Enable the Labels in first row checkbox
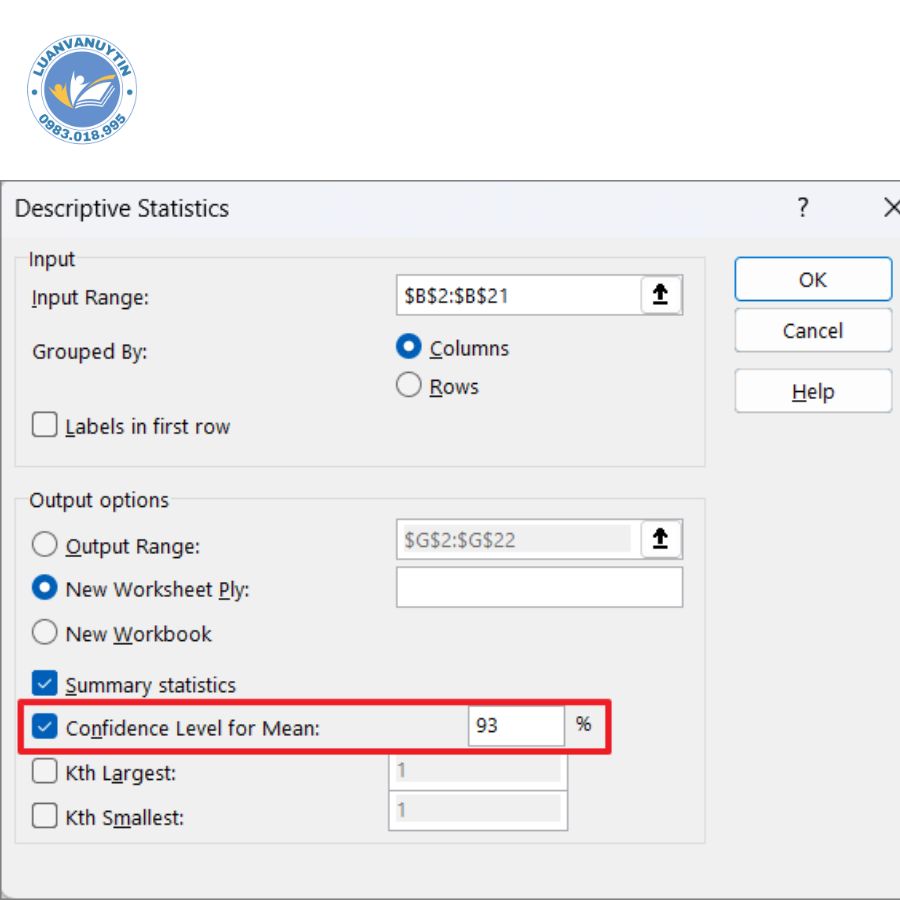This screenshot has width=900, height=900. coord(45,426)
